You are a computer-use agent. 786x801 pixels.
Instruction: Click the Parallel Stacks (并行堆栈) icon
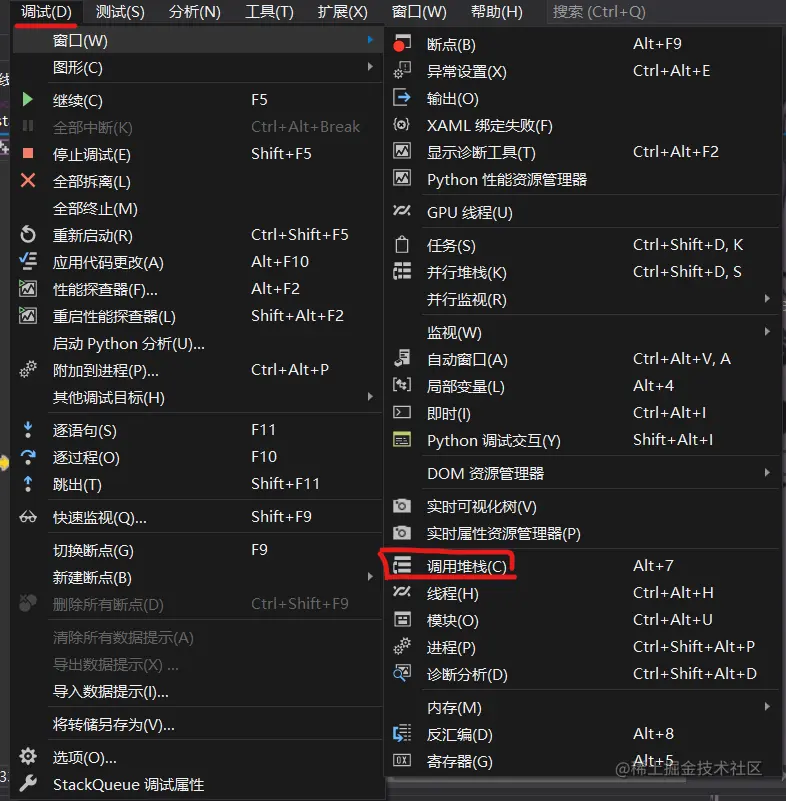click(402, 271)
